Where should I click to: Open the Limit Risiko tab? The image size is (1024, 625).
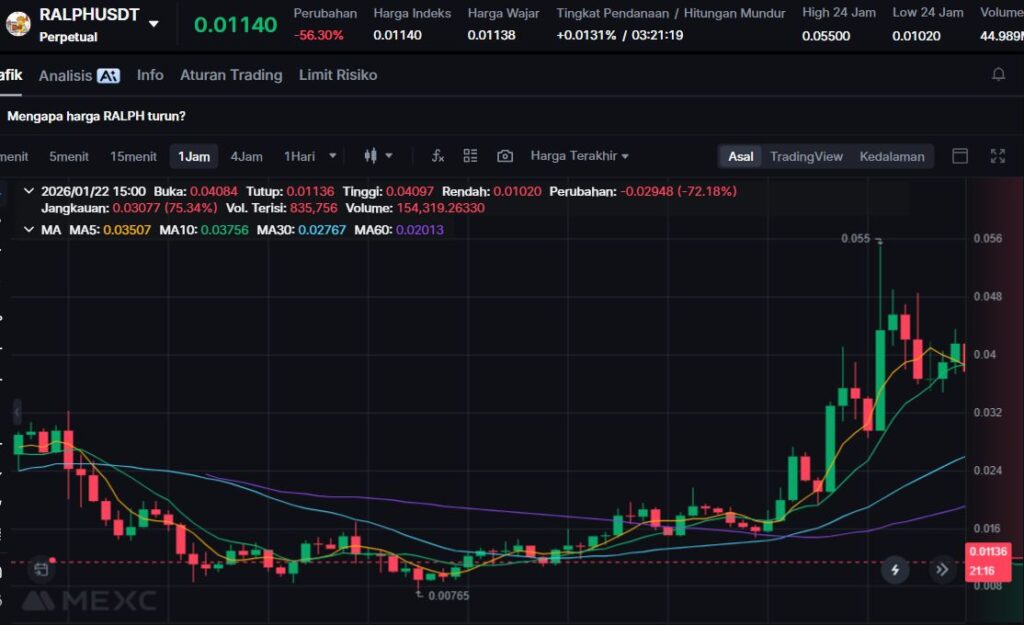[x=338, y=75]
